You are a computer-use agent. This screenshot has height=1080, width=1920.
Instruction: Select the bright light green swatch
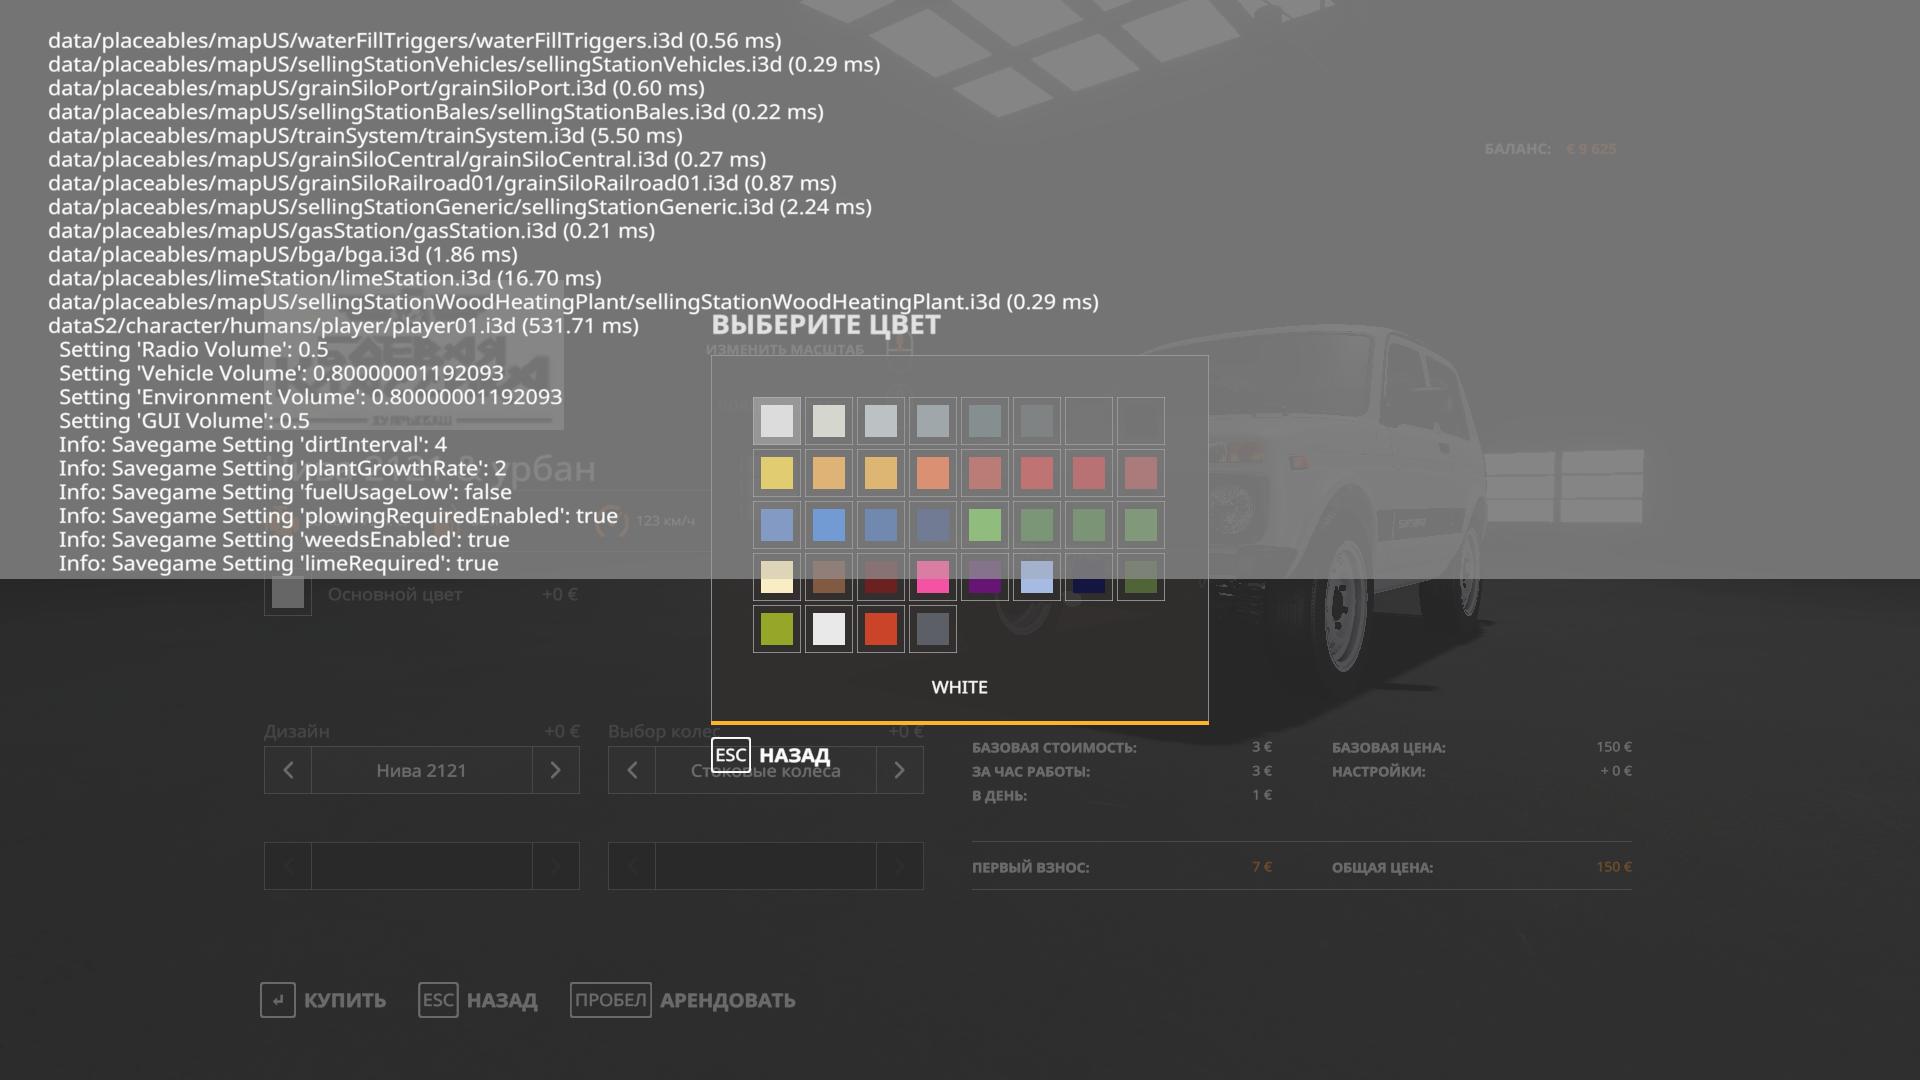coord(985,525)
